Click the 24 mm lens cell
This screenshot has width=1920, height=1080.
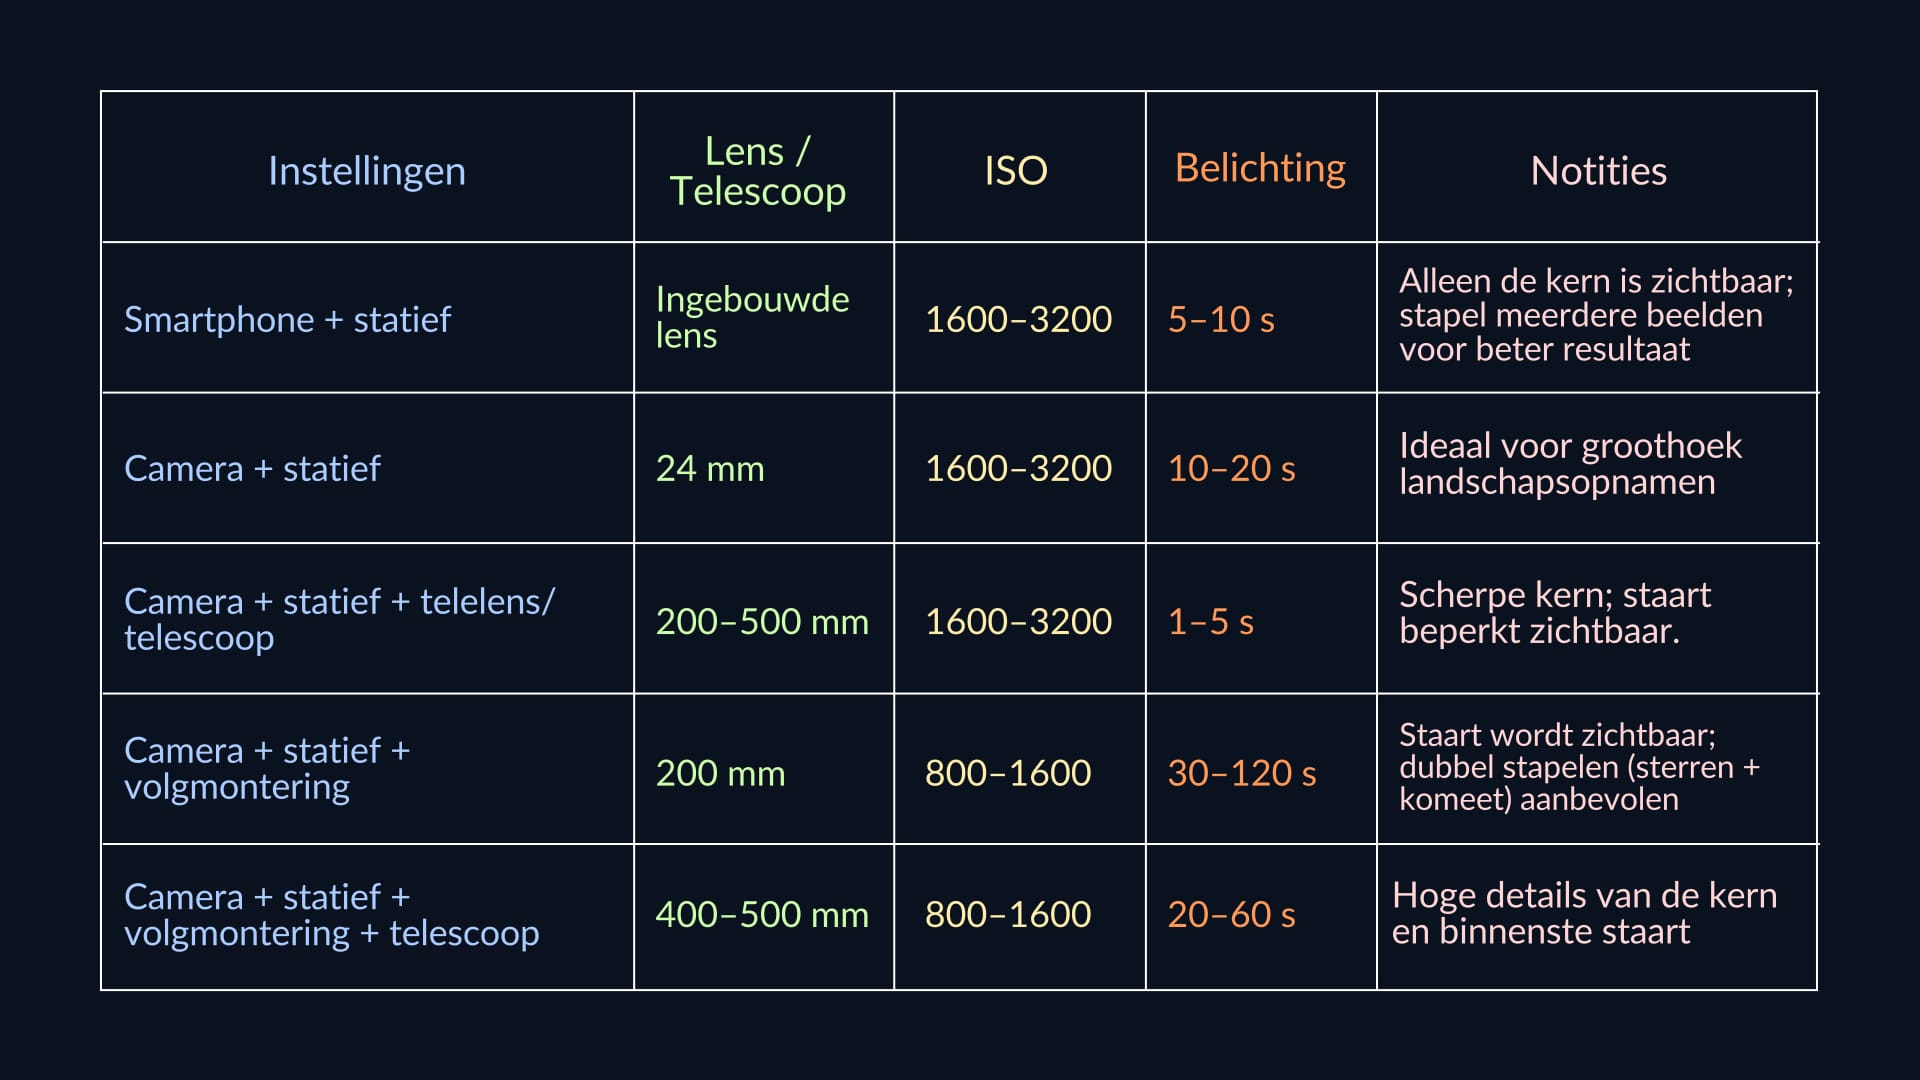(x=710, y=469)
